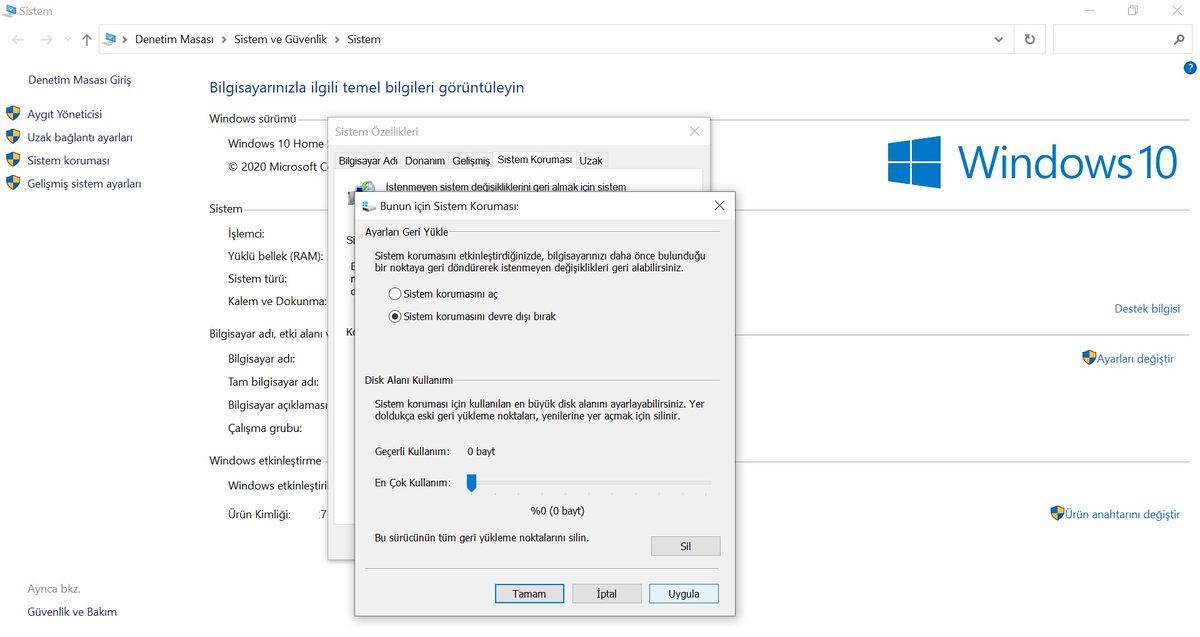This screenshot has height=637, width=1200.
Task: Select 'Sistem korumasını aç' radio button
Action: (x=395, y=294)
